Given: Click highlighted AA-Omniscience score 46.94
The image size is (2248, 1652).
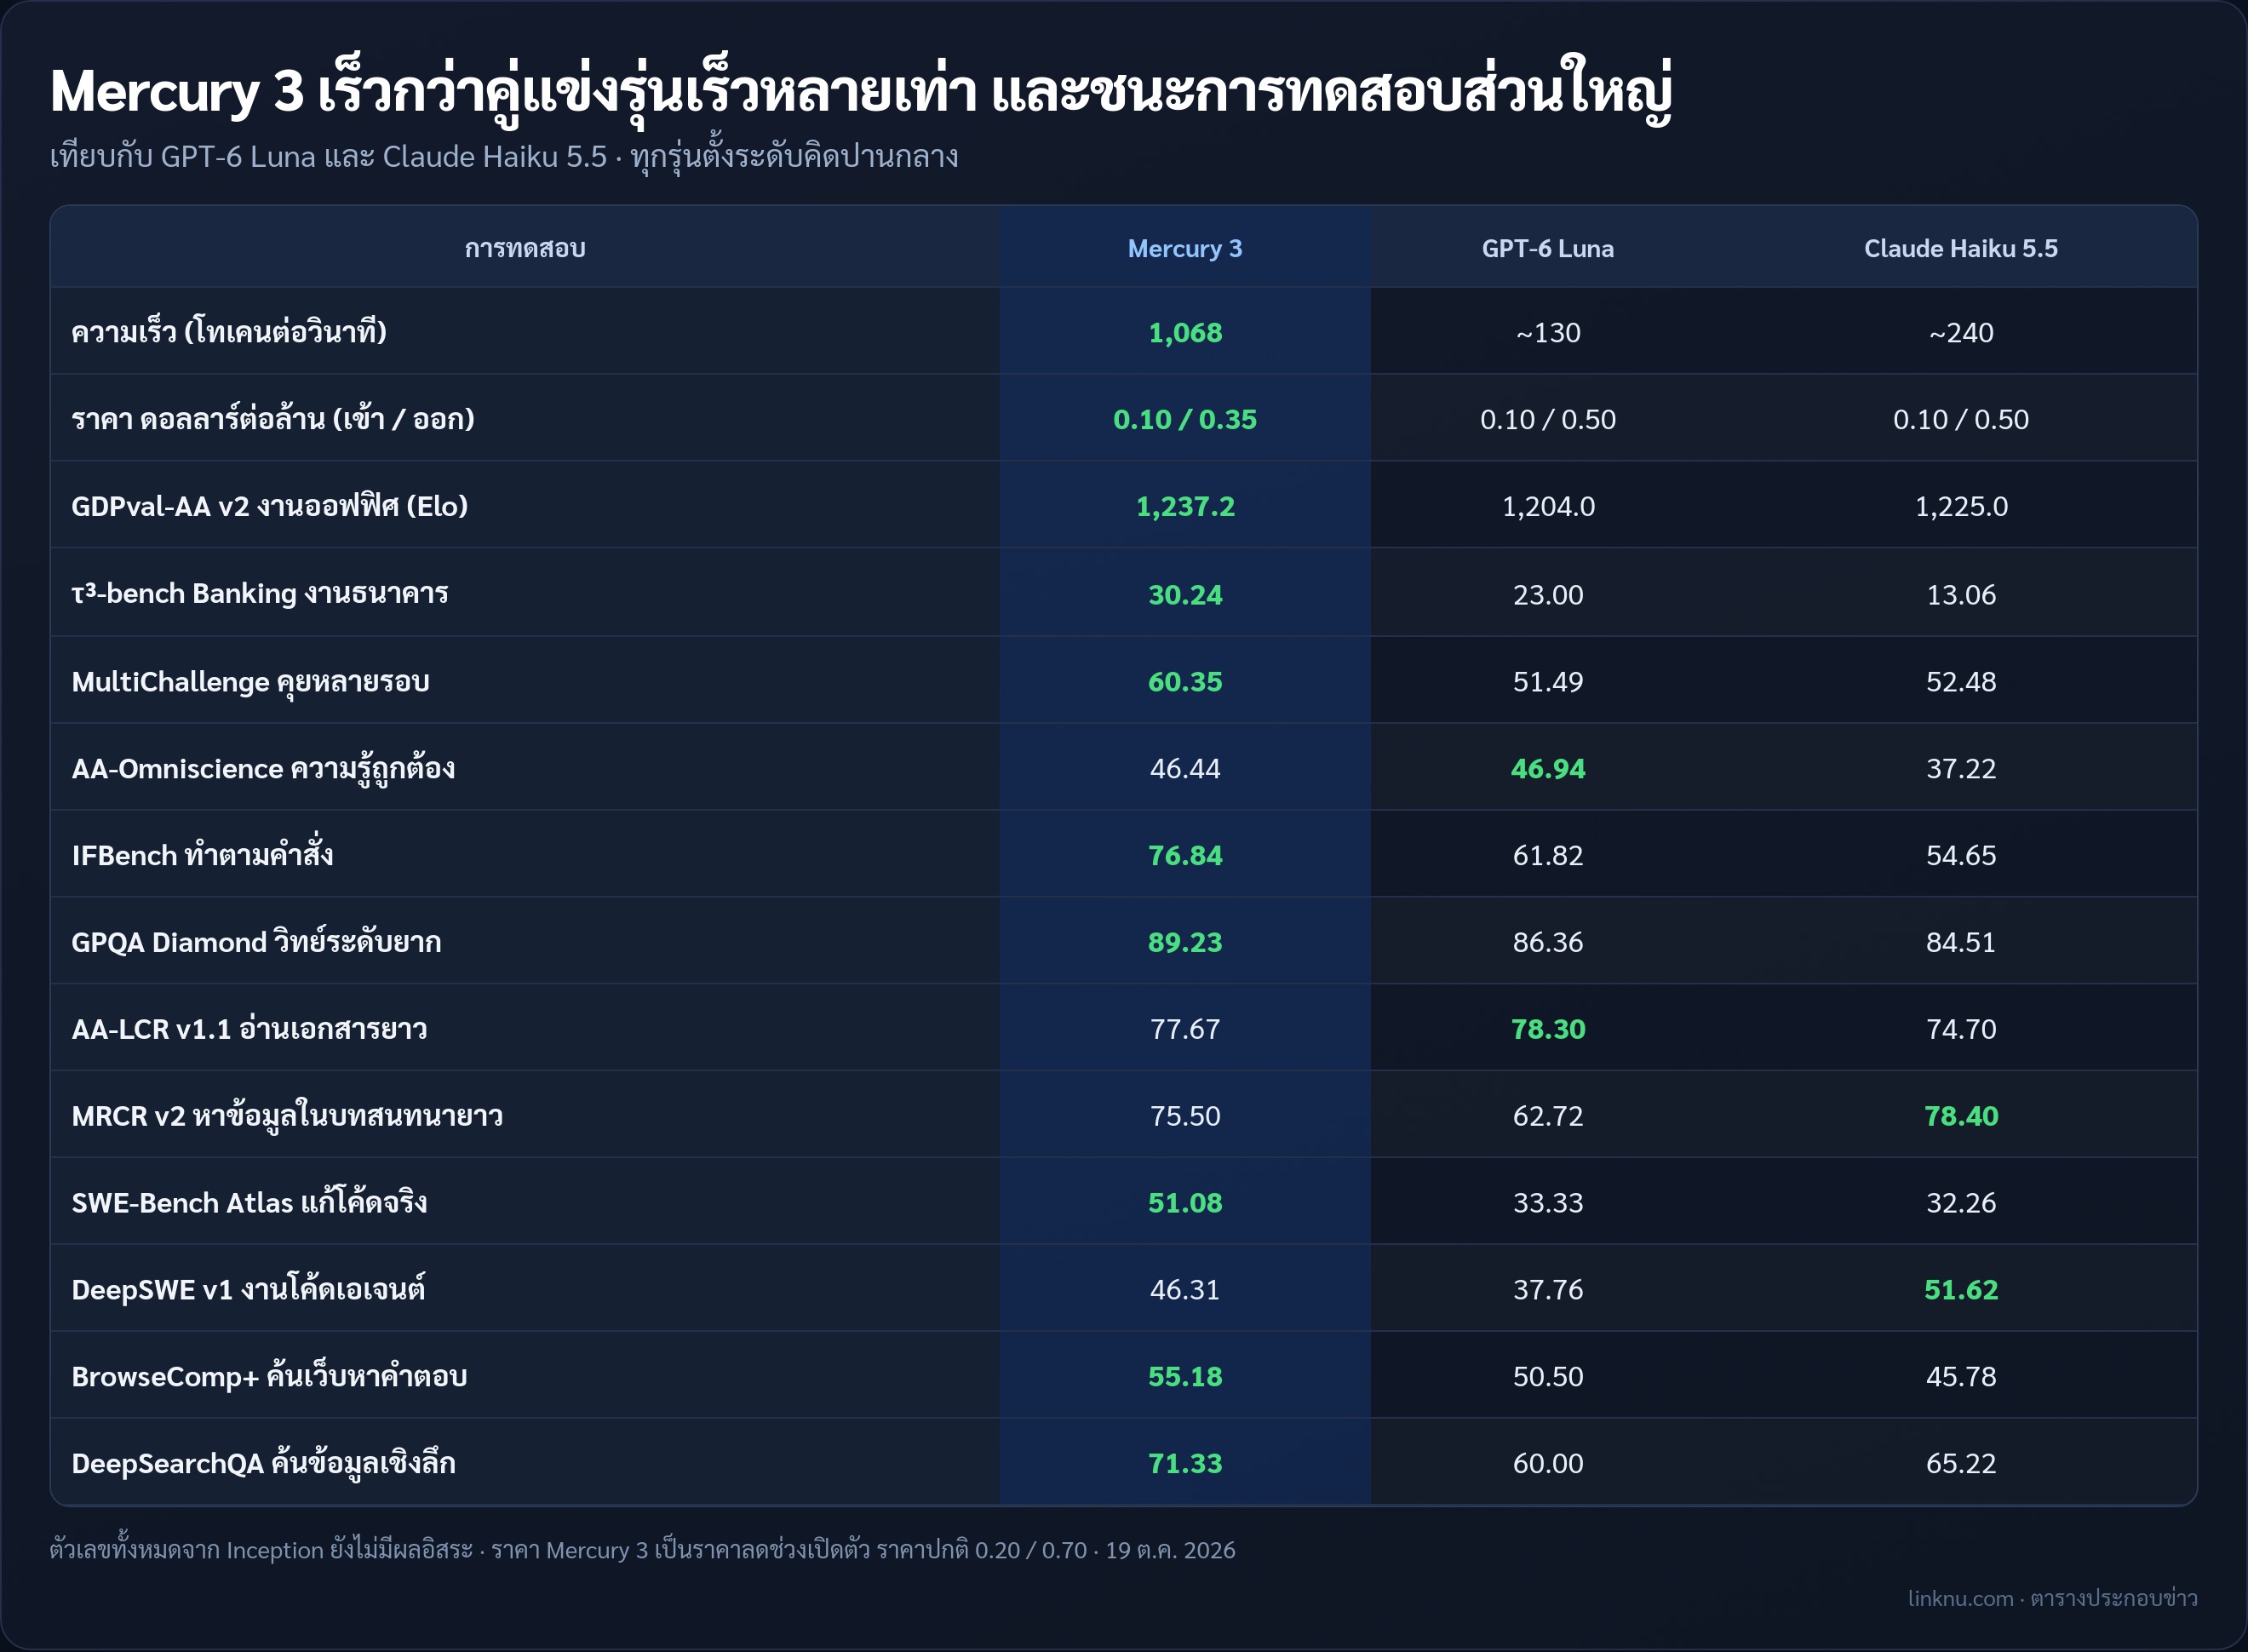Looking at the screenshot, I should (1547, 768).
